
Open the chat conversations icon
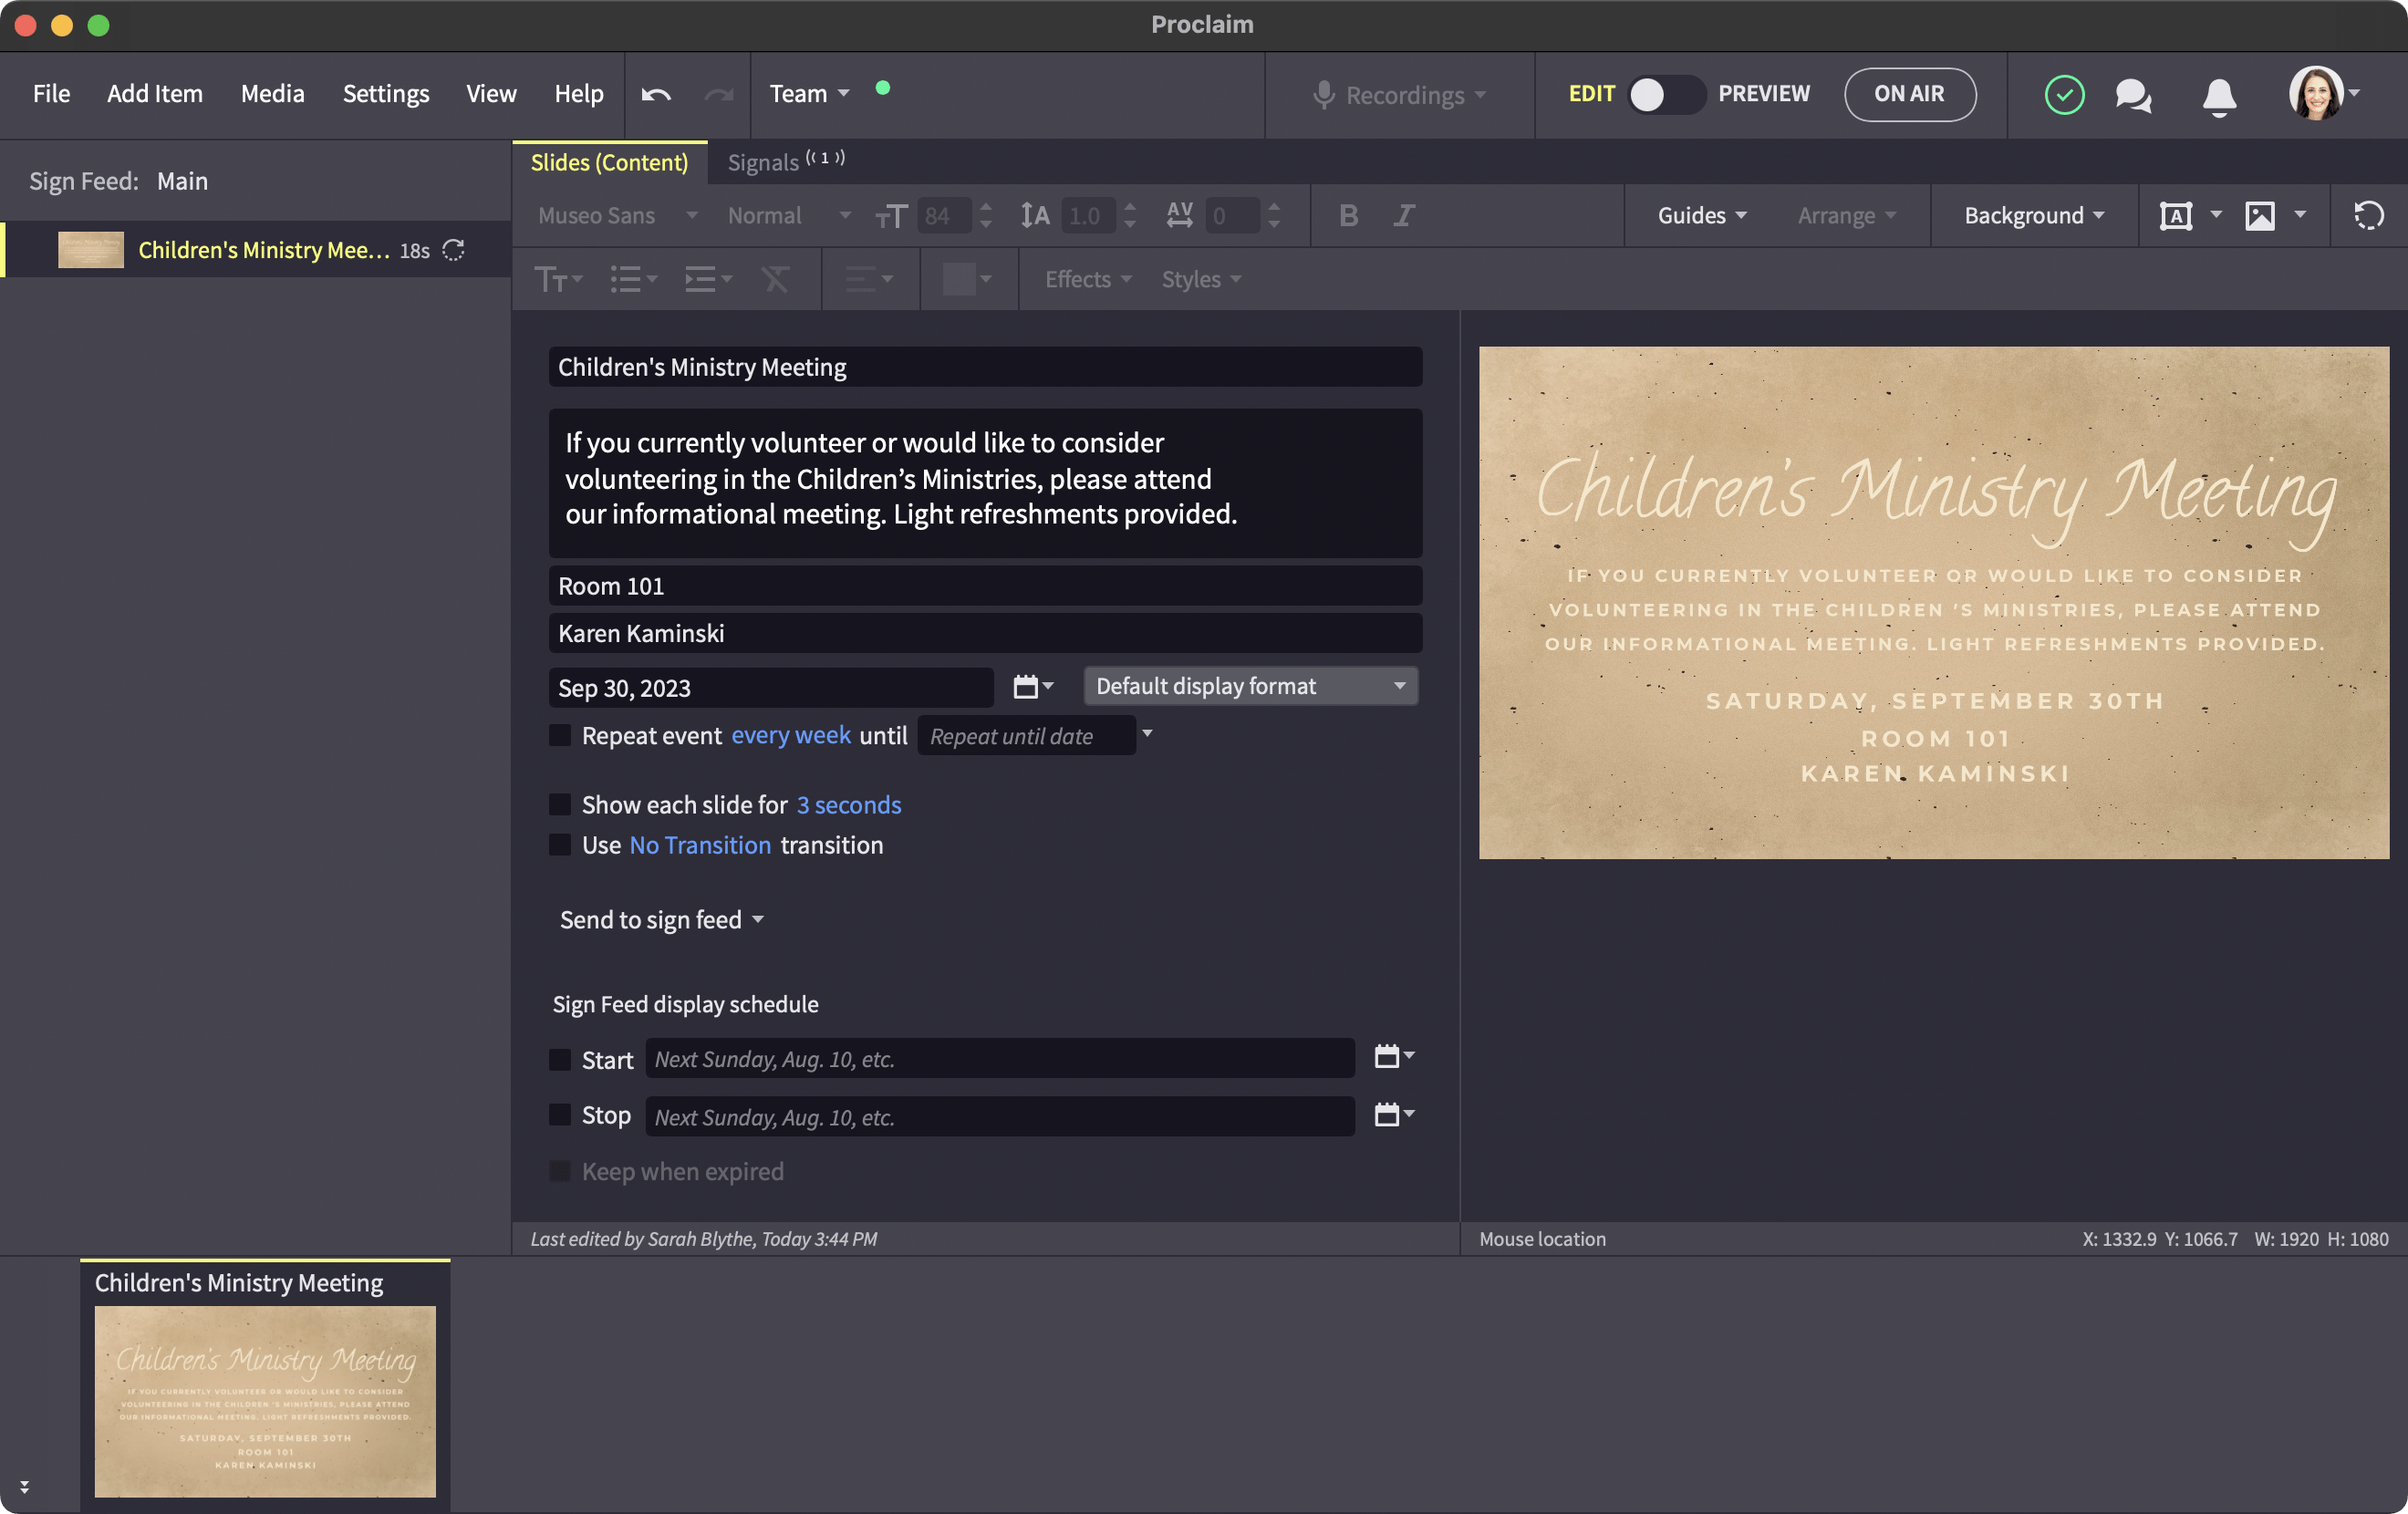pos(2133,95)
